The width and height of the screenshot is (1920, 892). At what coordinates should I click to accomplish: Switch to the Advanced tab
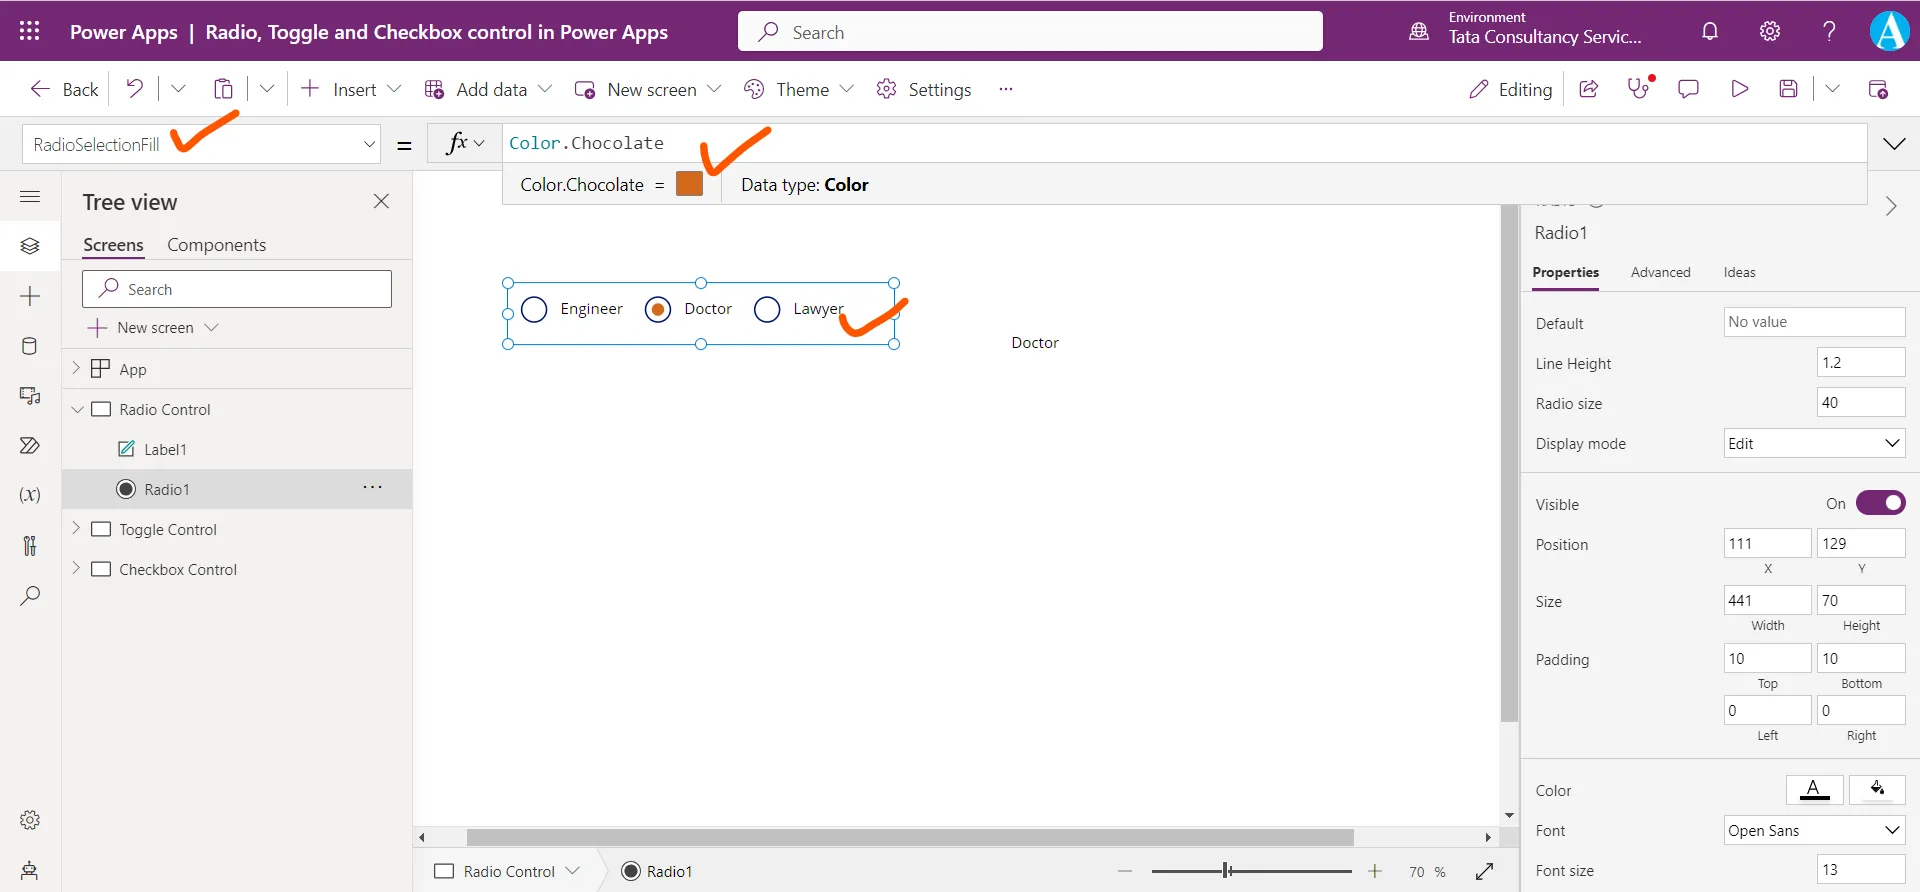1660,272
